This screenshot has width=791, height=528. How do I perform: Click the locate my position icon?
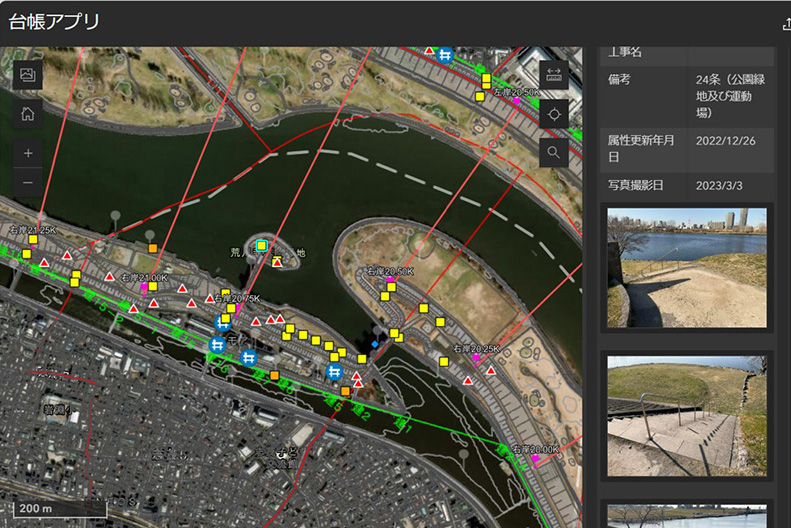pos(554,114)
